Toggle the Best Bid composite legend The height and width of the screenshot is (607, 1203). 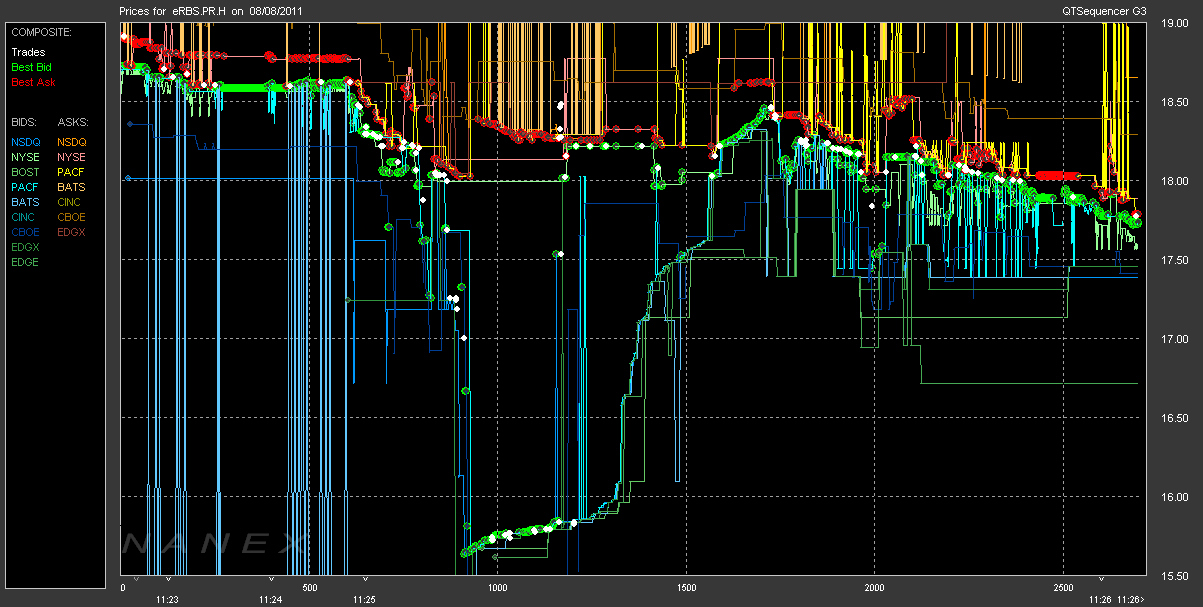pos(31,67)
